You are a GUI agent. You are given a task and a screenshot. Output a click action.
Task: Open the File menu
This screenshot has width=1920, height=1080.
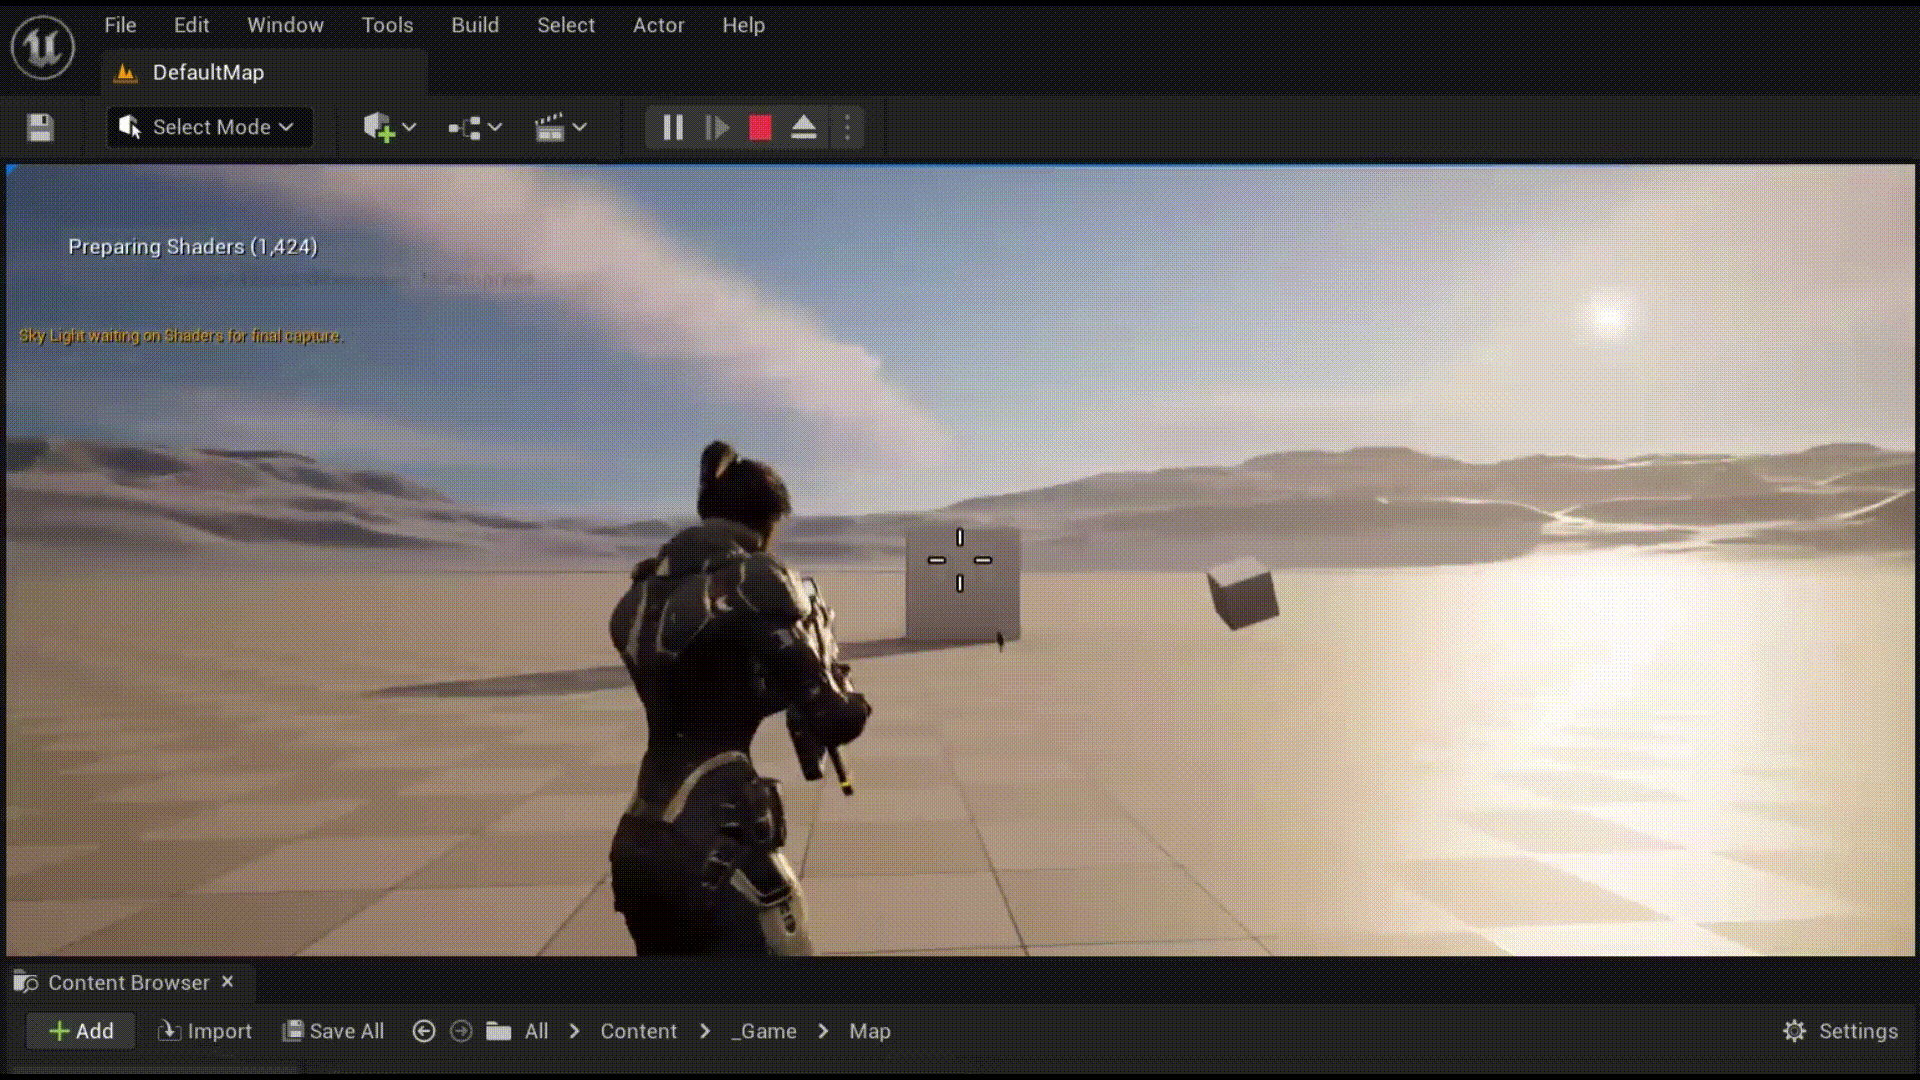120,25
